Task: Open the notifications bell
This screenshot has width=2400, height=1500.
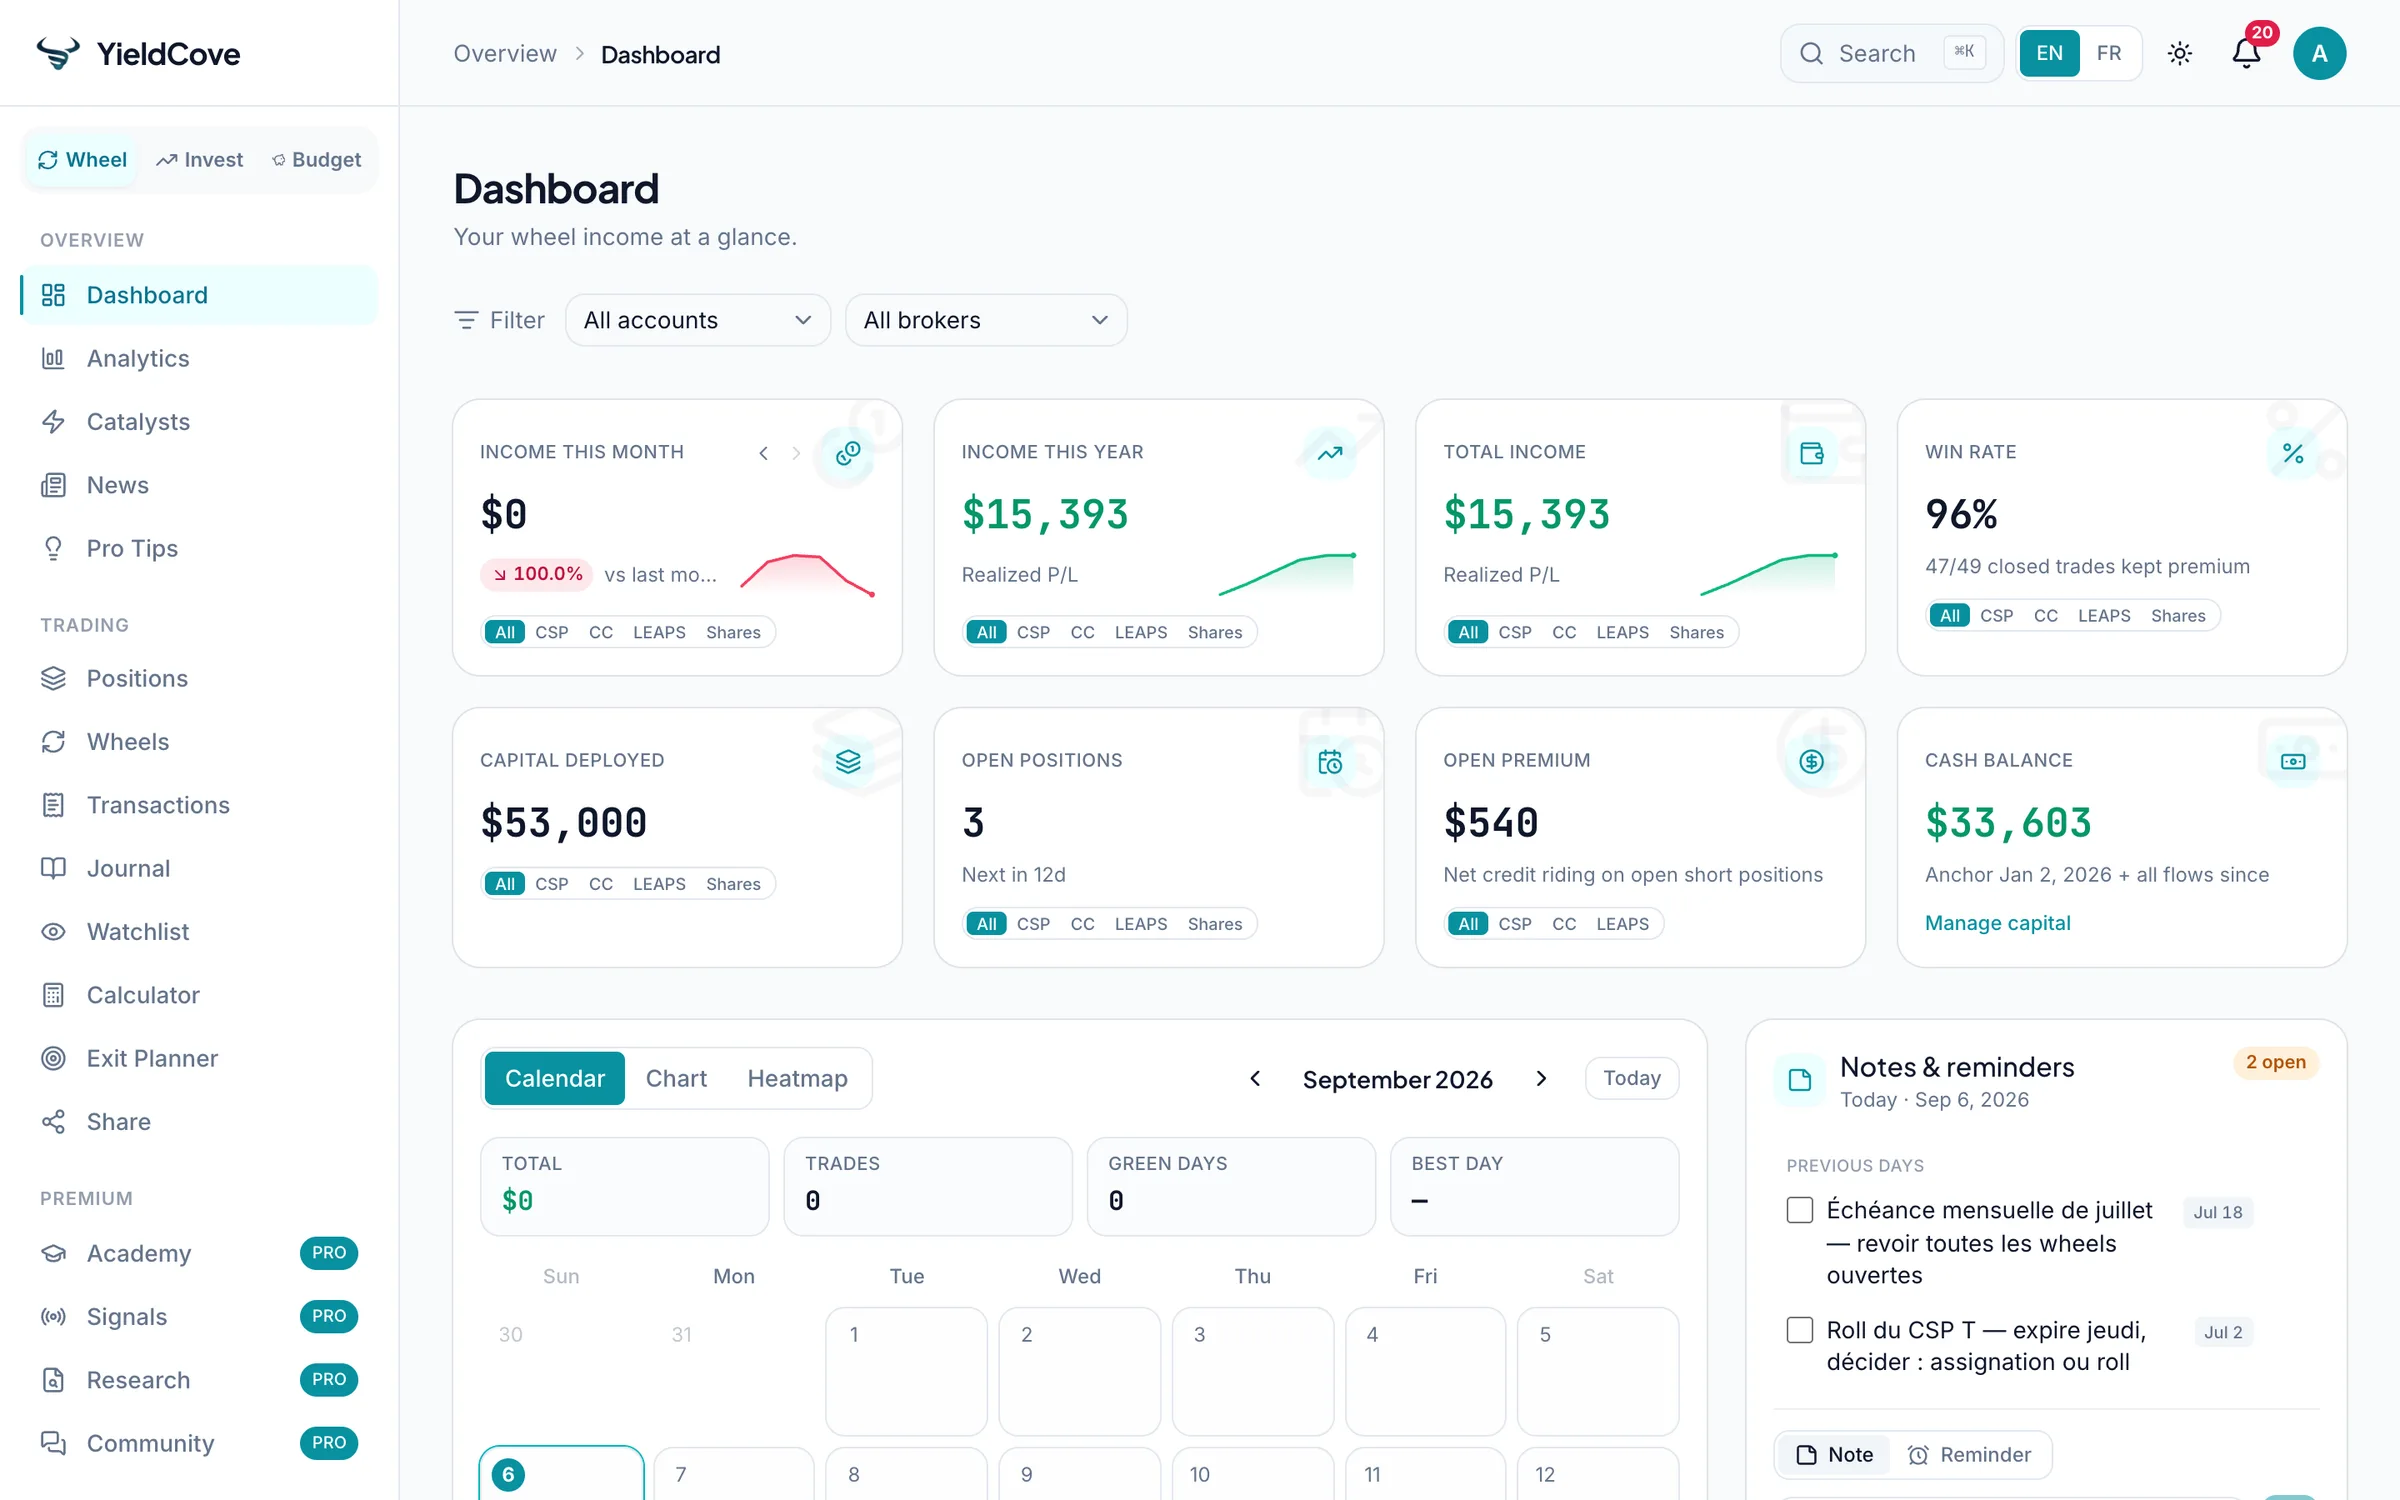Action: [x=2246, y=53]
